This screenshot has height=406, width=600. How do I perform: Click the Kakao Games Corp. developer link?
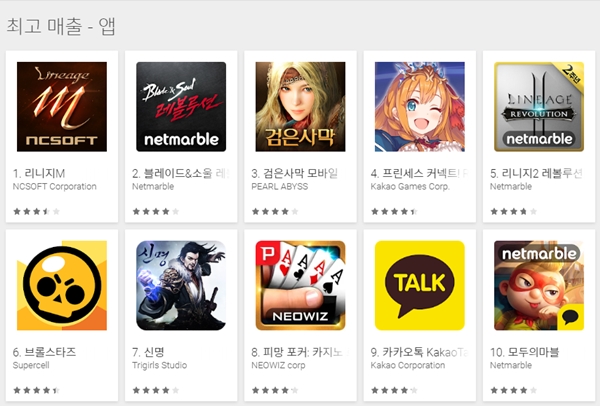click(410, 187)
